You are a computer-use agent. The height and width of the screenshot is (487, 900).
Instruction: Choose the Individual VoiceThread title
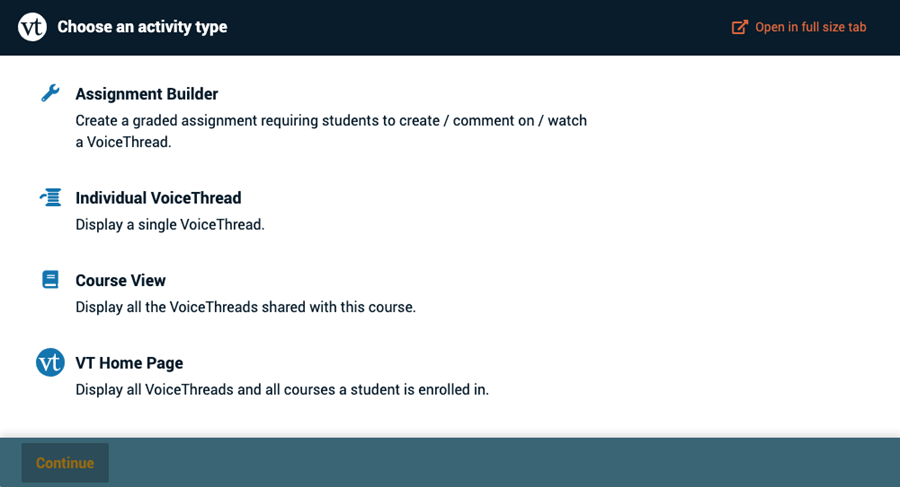tap(158, 198)
